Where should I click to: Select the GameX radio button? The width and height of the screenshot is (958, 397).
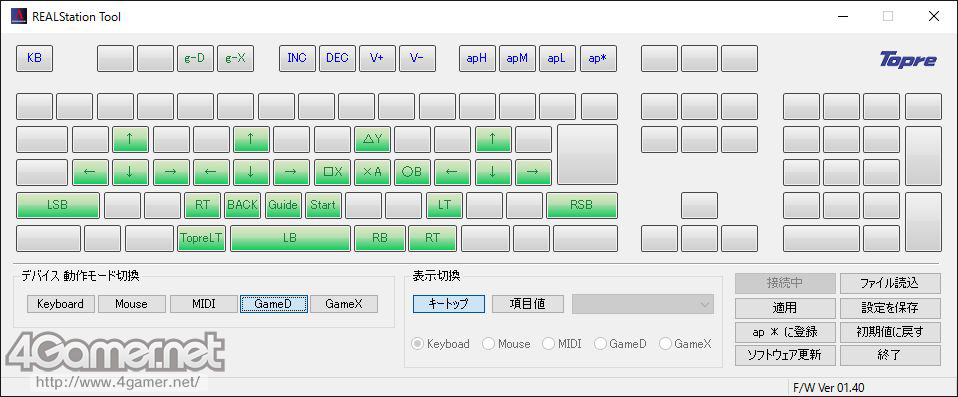coord(686,344)
